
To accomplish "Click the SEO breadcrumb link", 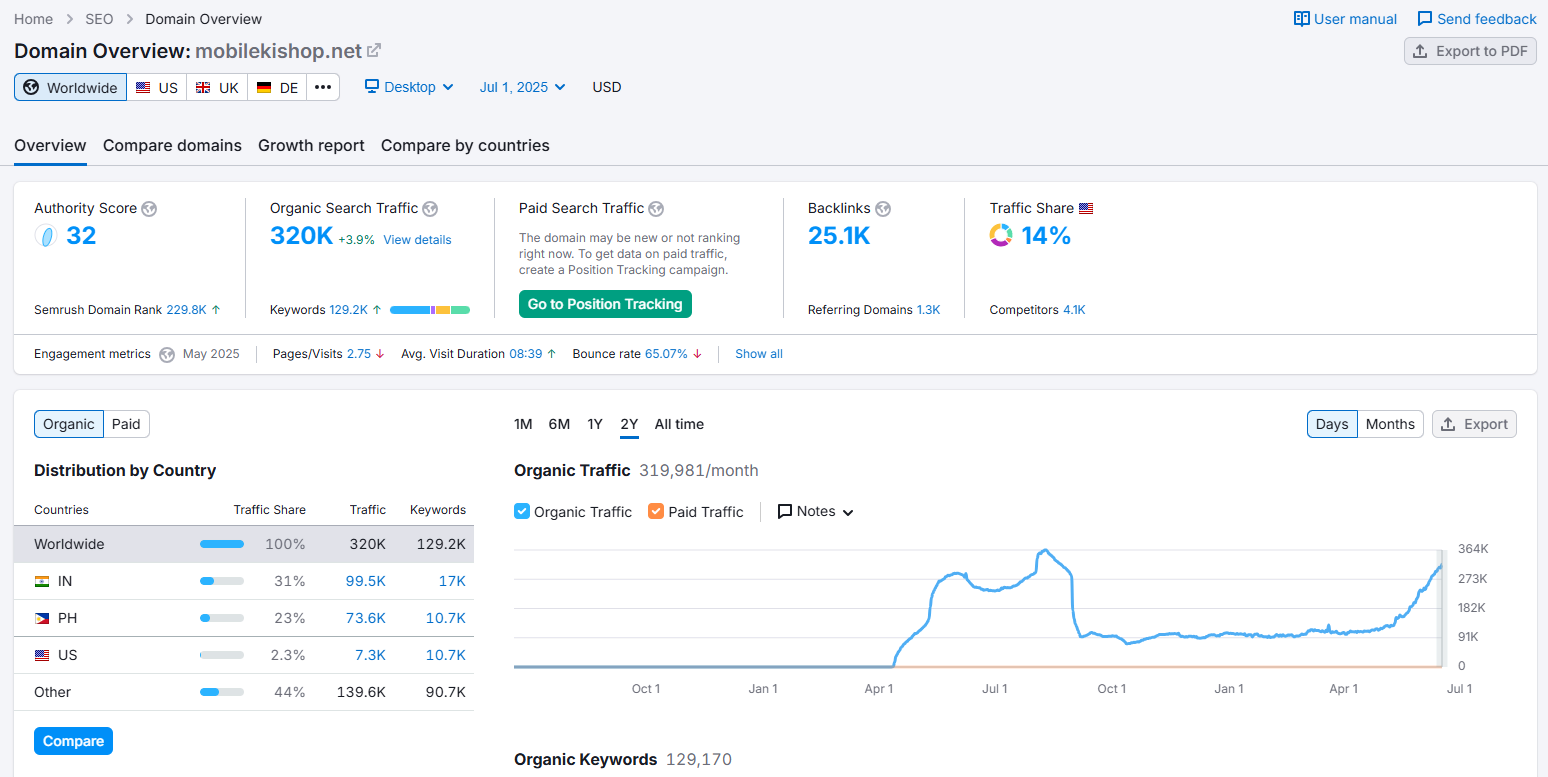I will (x=99, y=18).
